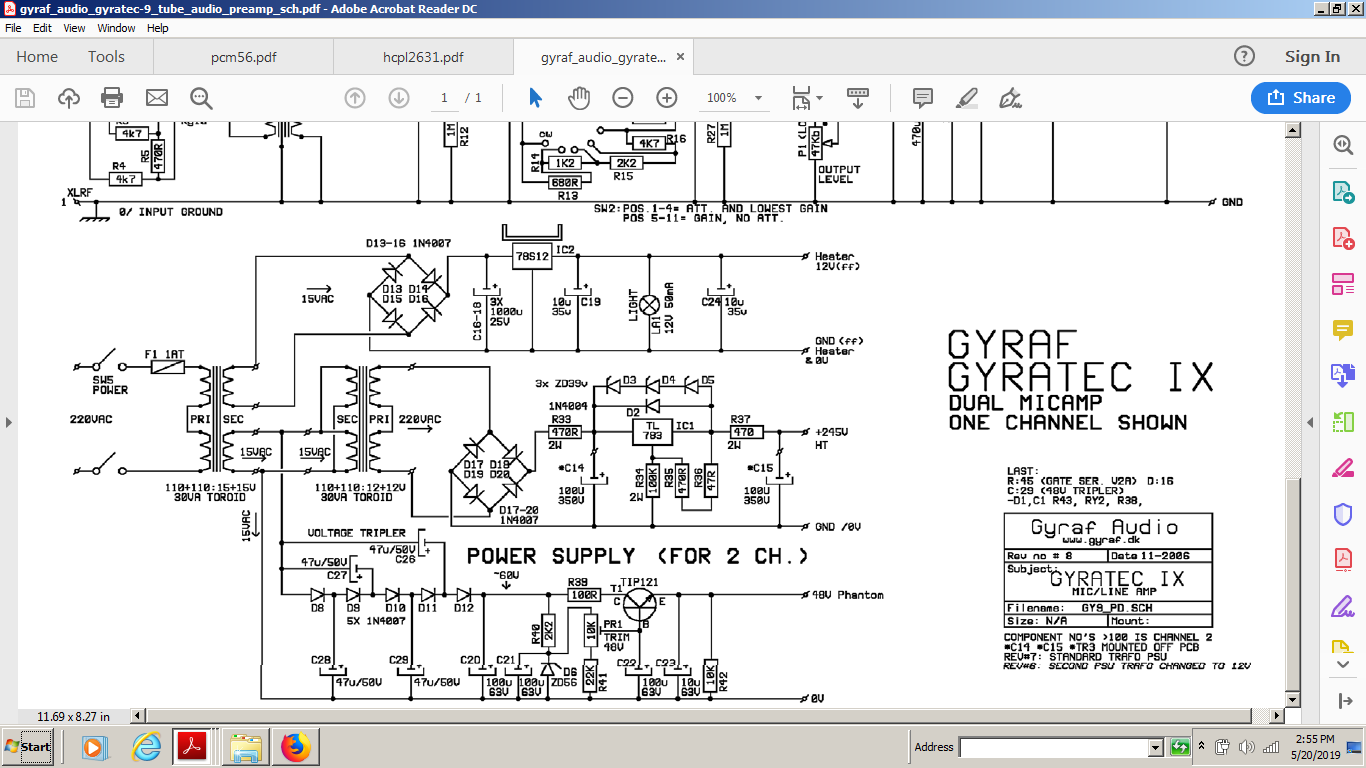Open the zoom level dropdown arrow
1366x768 pixels.
tap(758, 98)
